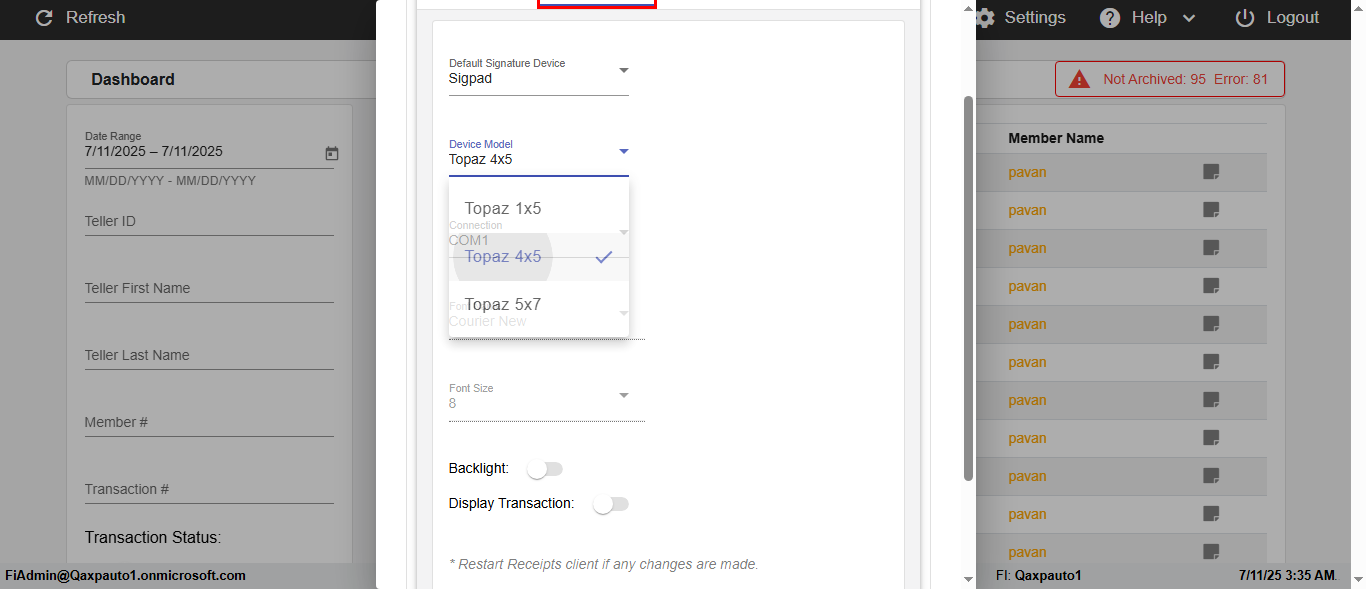This screenshot has width=1366, height=589.
Task: Expand the Default Signature Device dropdown
Action: [623, 71]
